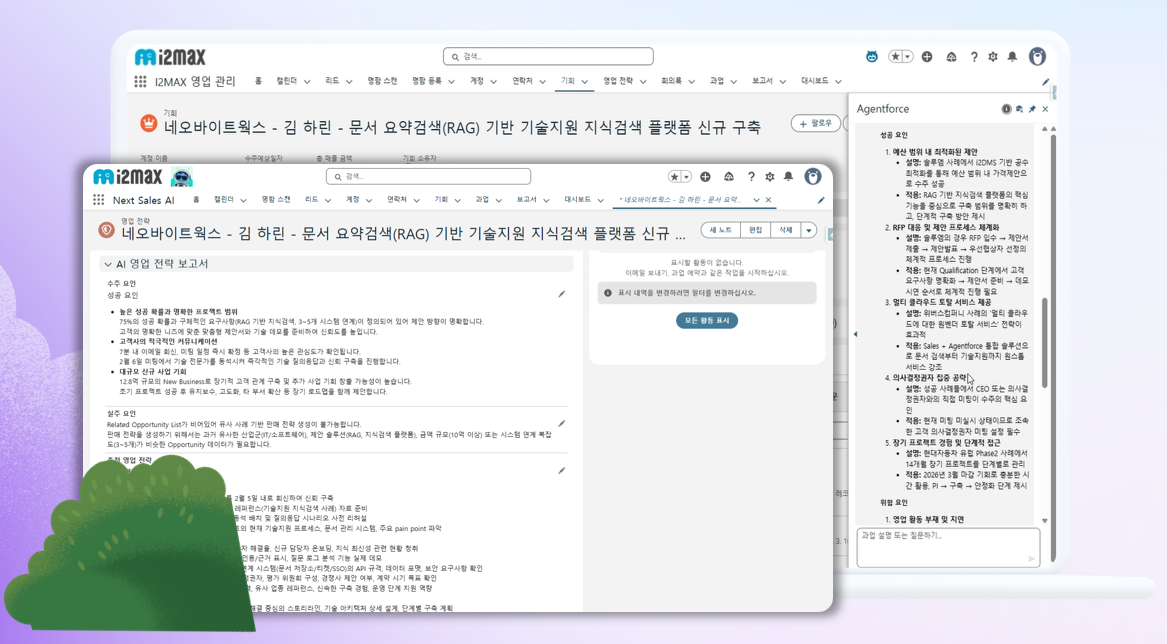Open Salesforce Help question mark in back window

[974, 57]
